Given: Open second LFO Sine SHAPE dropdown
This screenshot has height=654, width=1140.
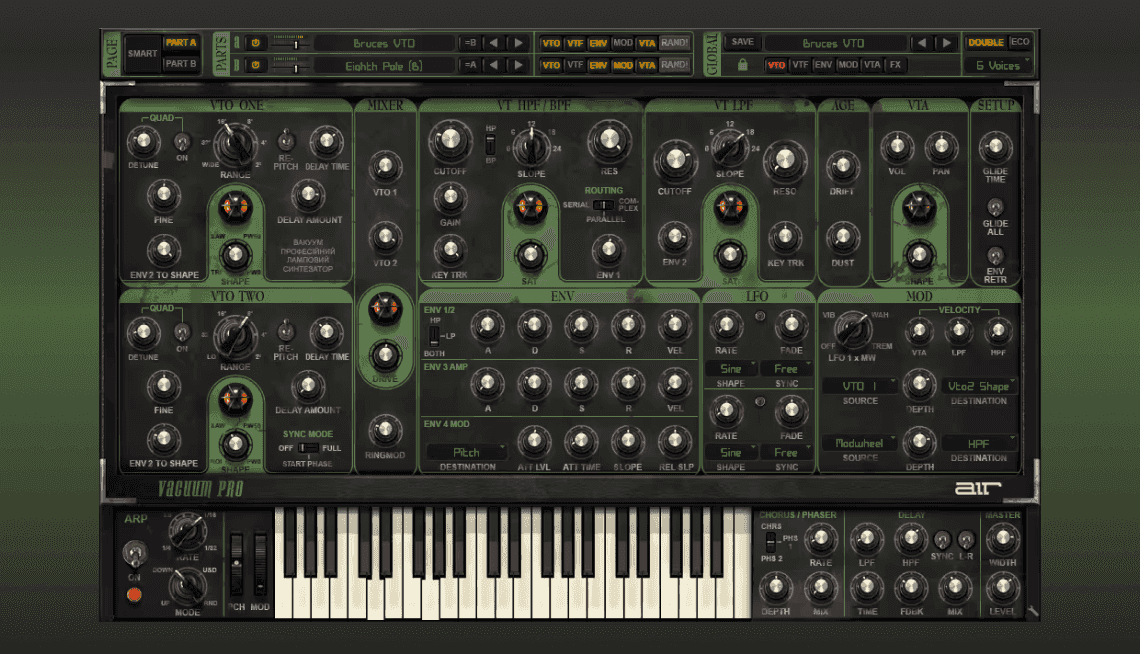Looking at the screenshot, I should (731, 452).
